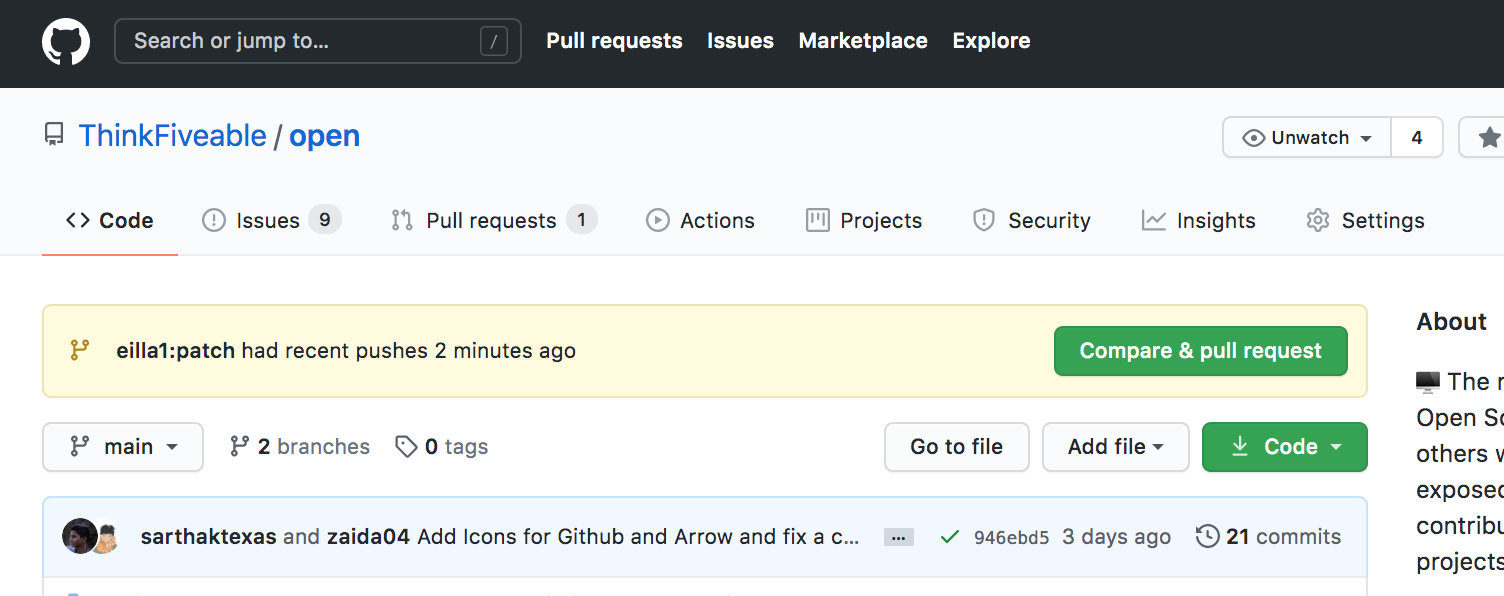Click the Pull requests count badge 1

coord(582,220)
